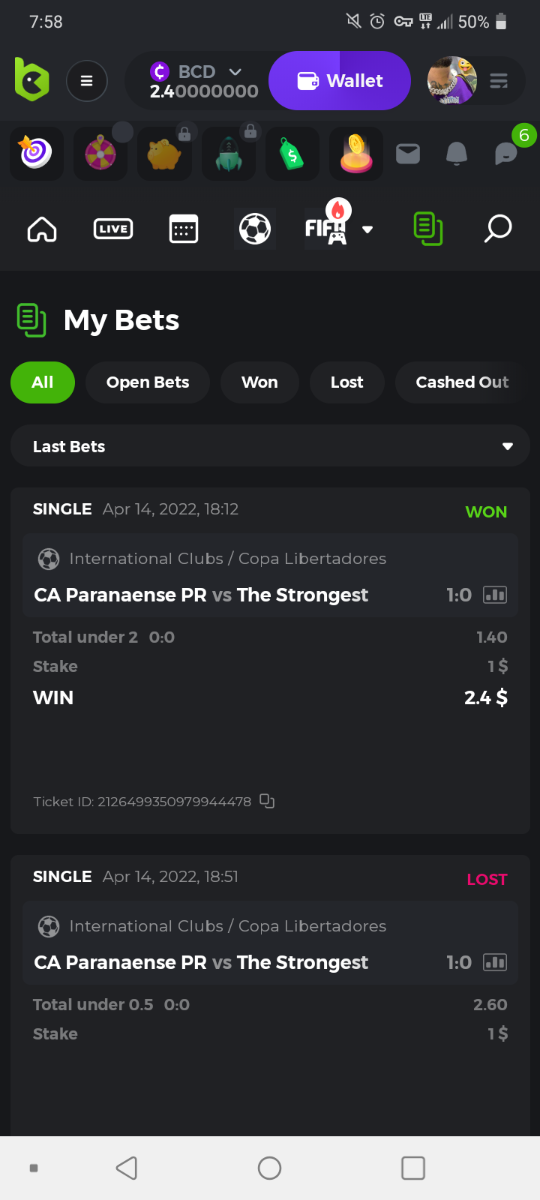Viewport: 540px width, 1200px height.
Task: Select the Lost bets filter
Action: point(347,382)
